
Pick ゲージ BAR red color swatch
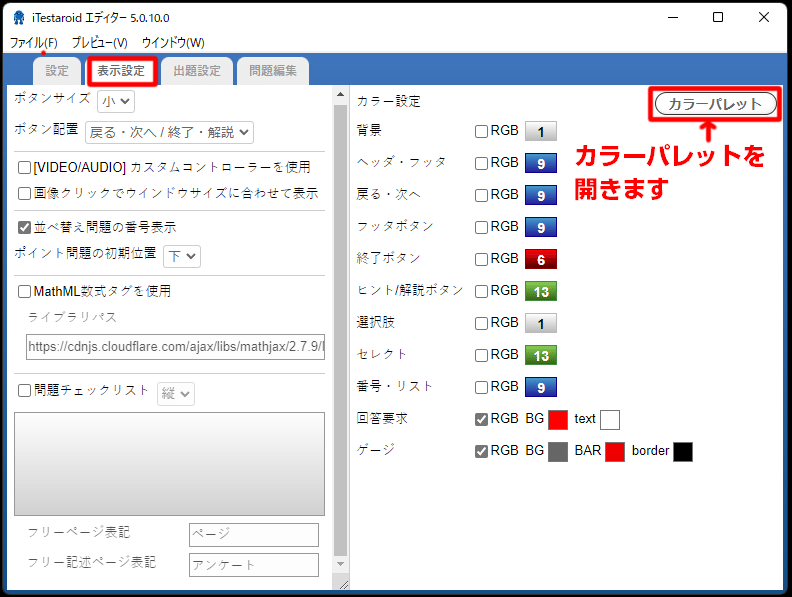tap(615, 452)
